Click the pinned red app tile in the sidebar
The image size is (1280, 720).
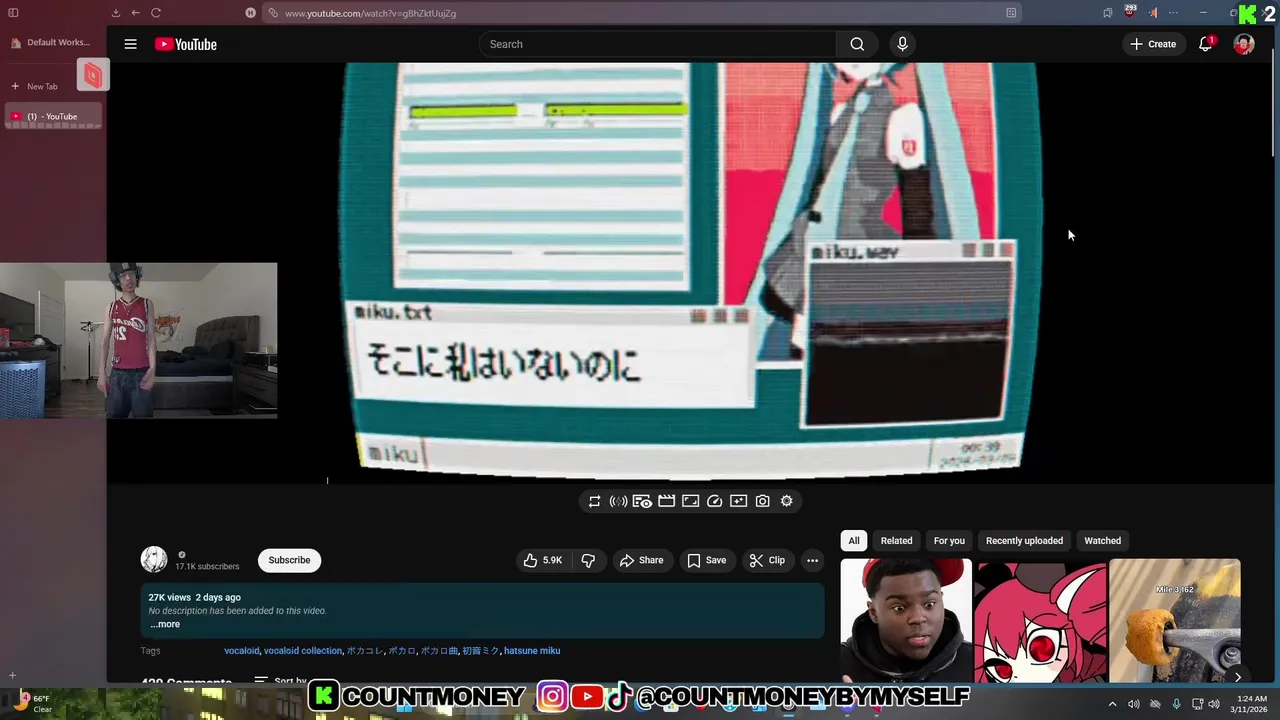point(93,75)
